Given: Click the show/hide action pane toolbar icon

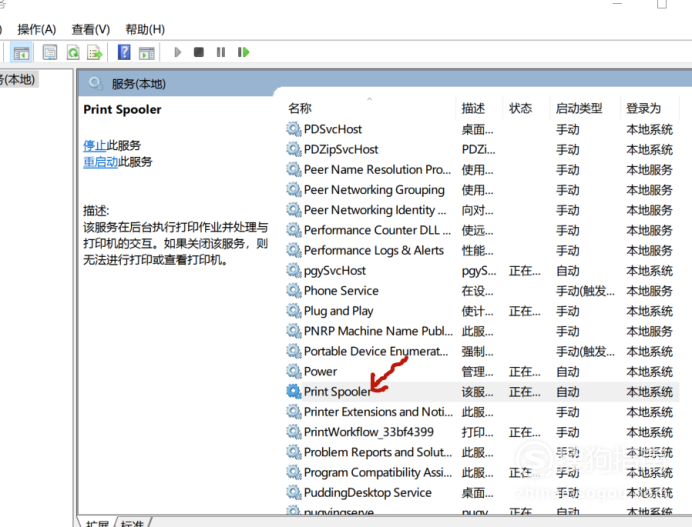Looking at the screenshot, I should click(x=147, y=53).
